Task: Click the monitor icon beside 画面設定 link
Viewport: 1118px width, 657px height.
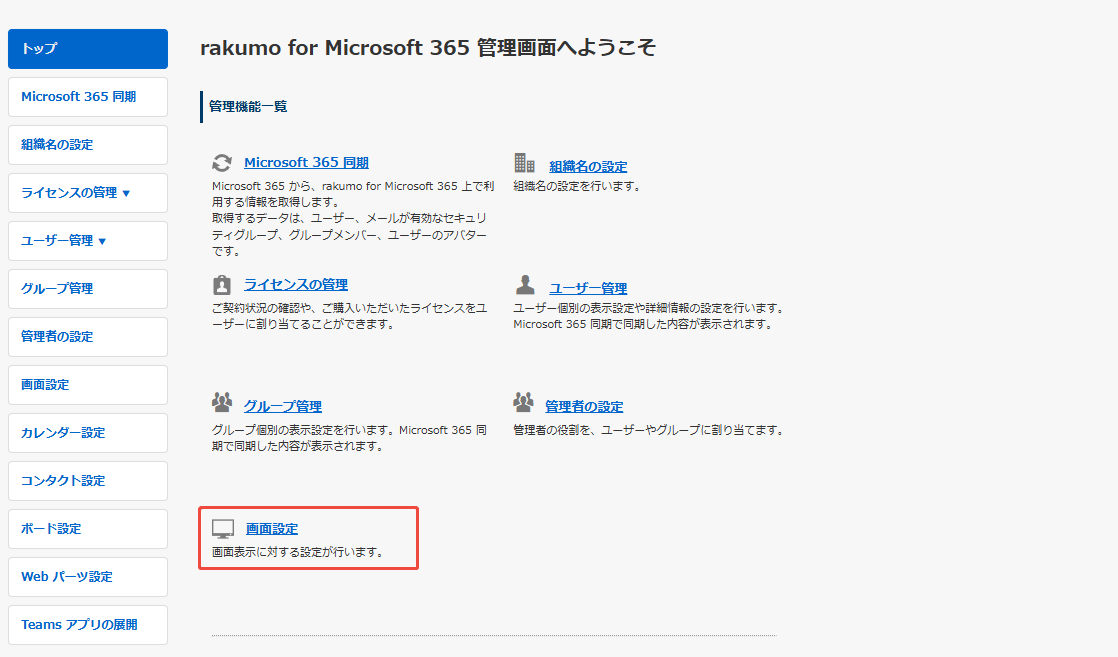Action: pos(222,529)
